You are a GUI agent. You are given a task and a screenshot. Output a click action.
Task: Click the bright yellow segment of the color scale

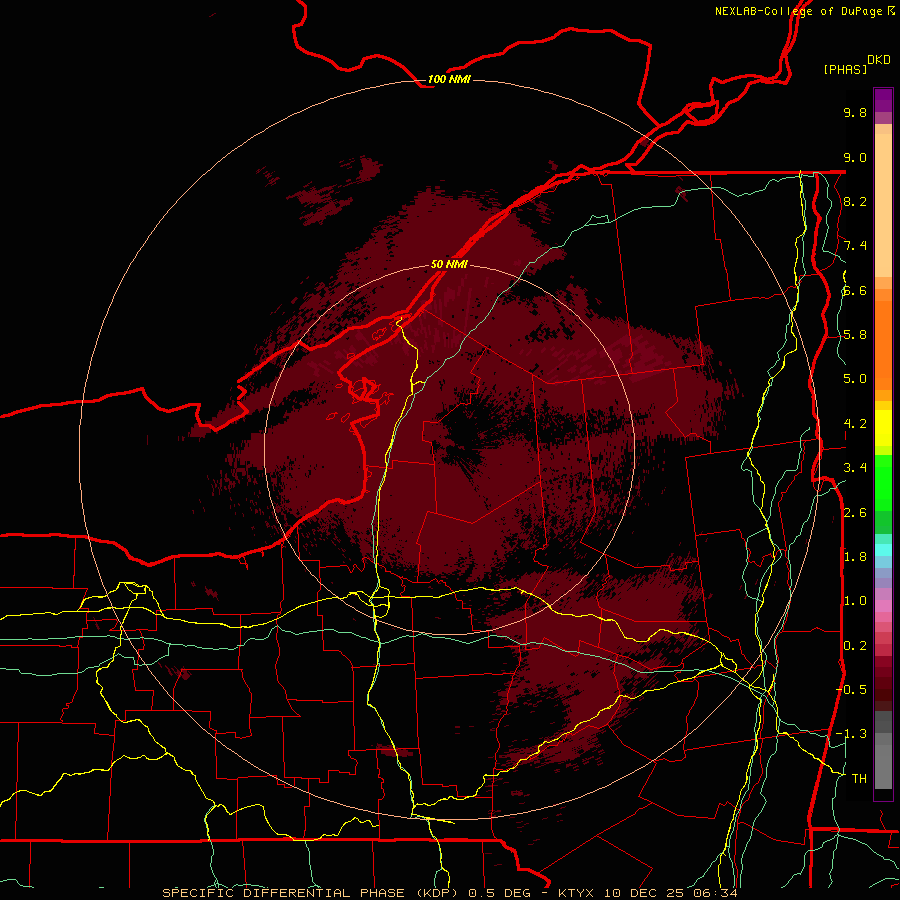(883, 428)
